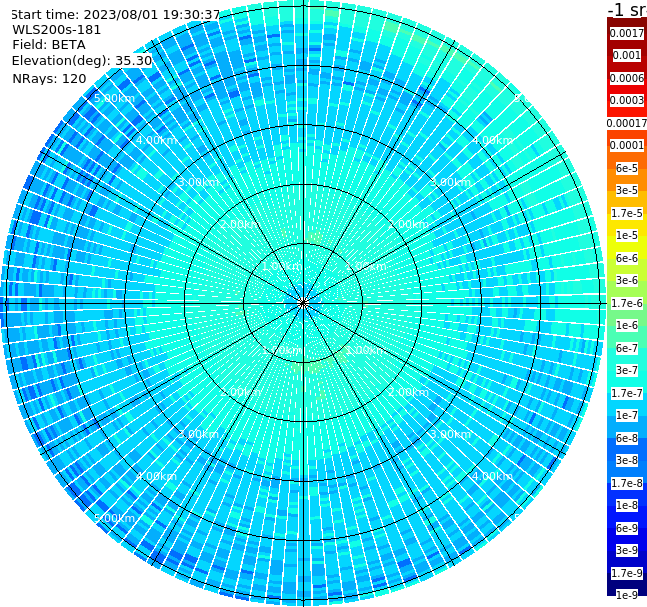Click the 0.0017 colorbar label
The width and height of the screenshot is (647, 607).
(x=626, y=33)
